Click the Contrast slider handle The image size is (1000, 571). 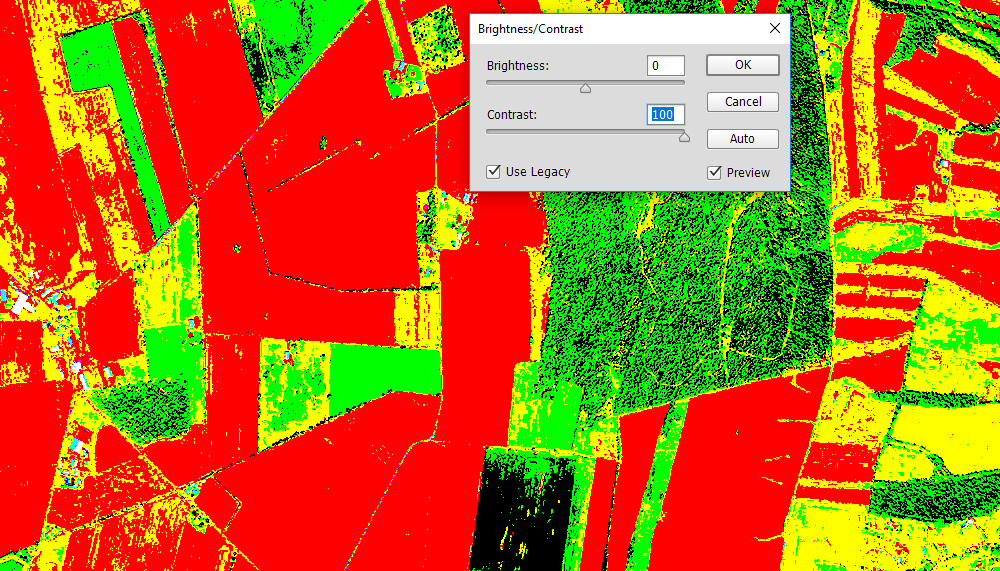pyautogui.click(x=684, y=137)
